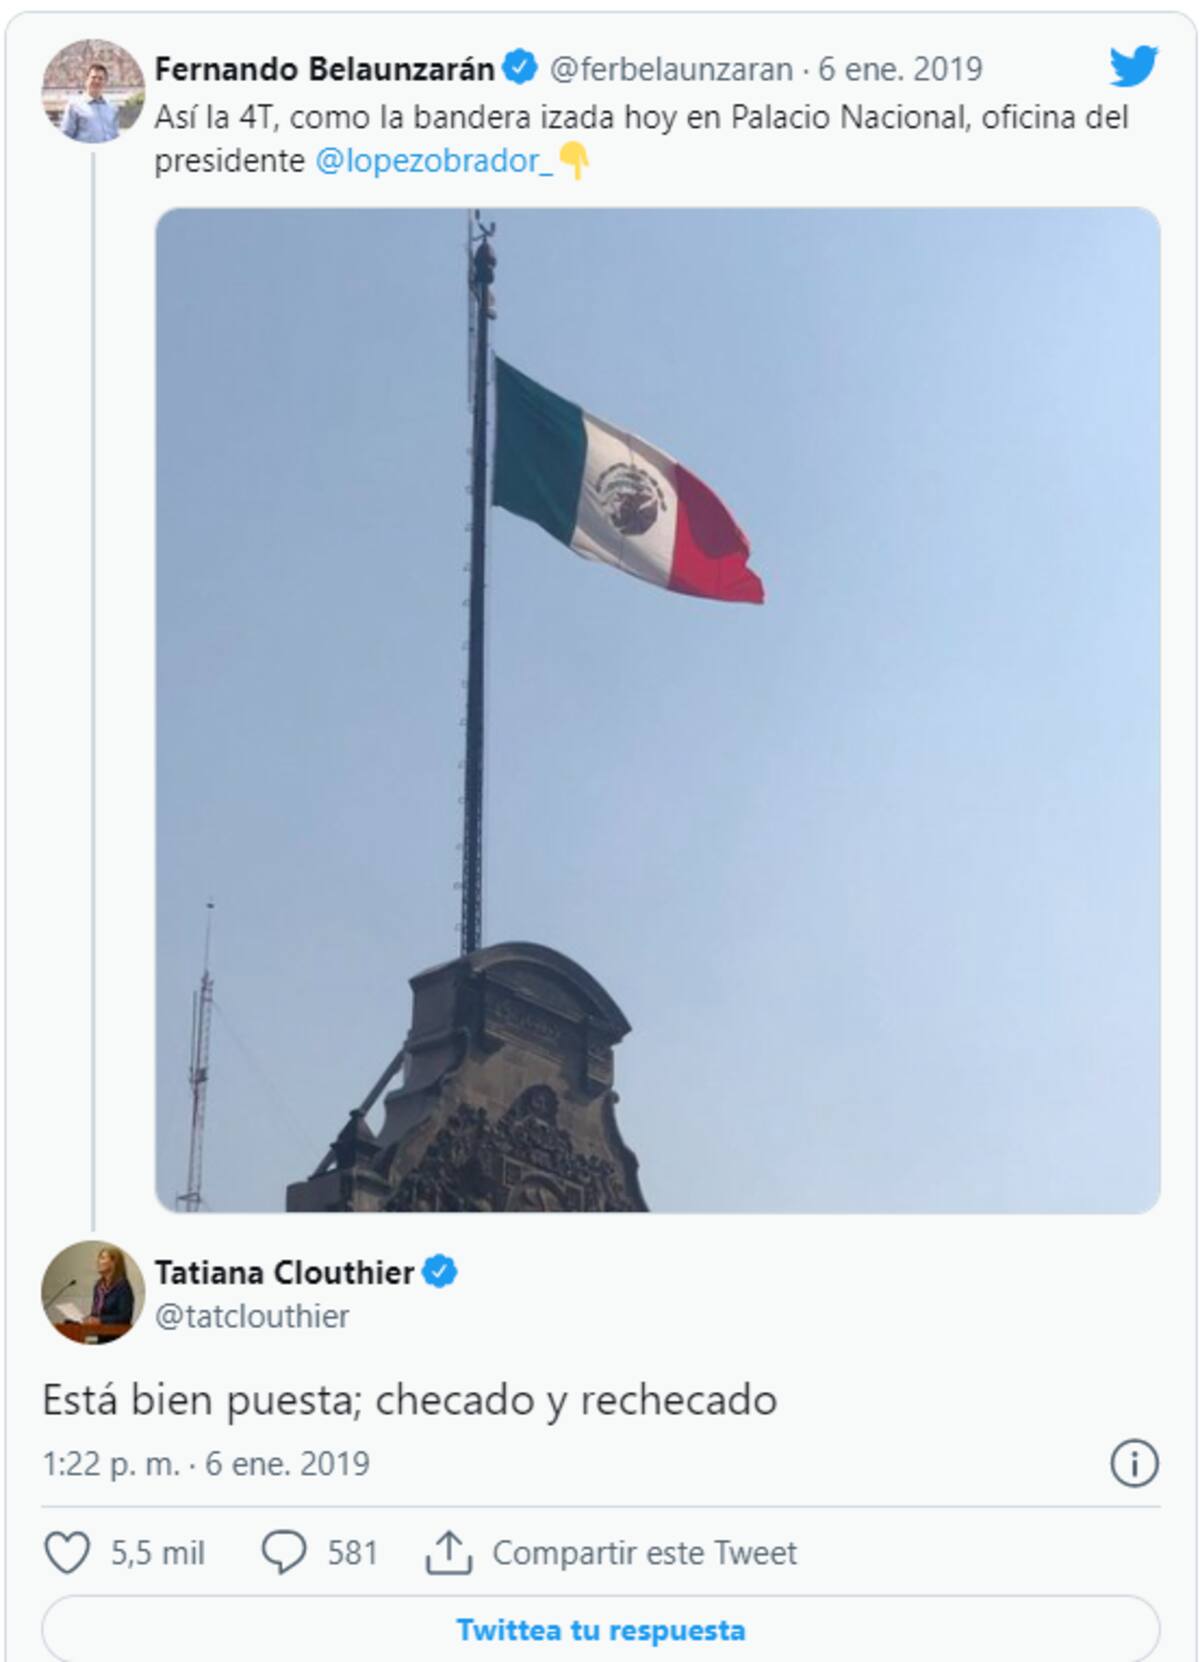
Task: Follow the @lopezobrador_ mention link
Action: tap(434, 161)
